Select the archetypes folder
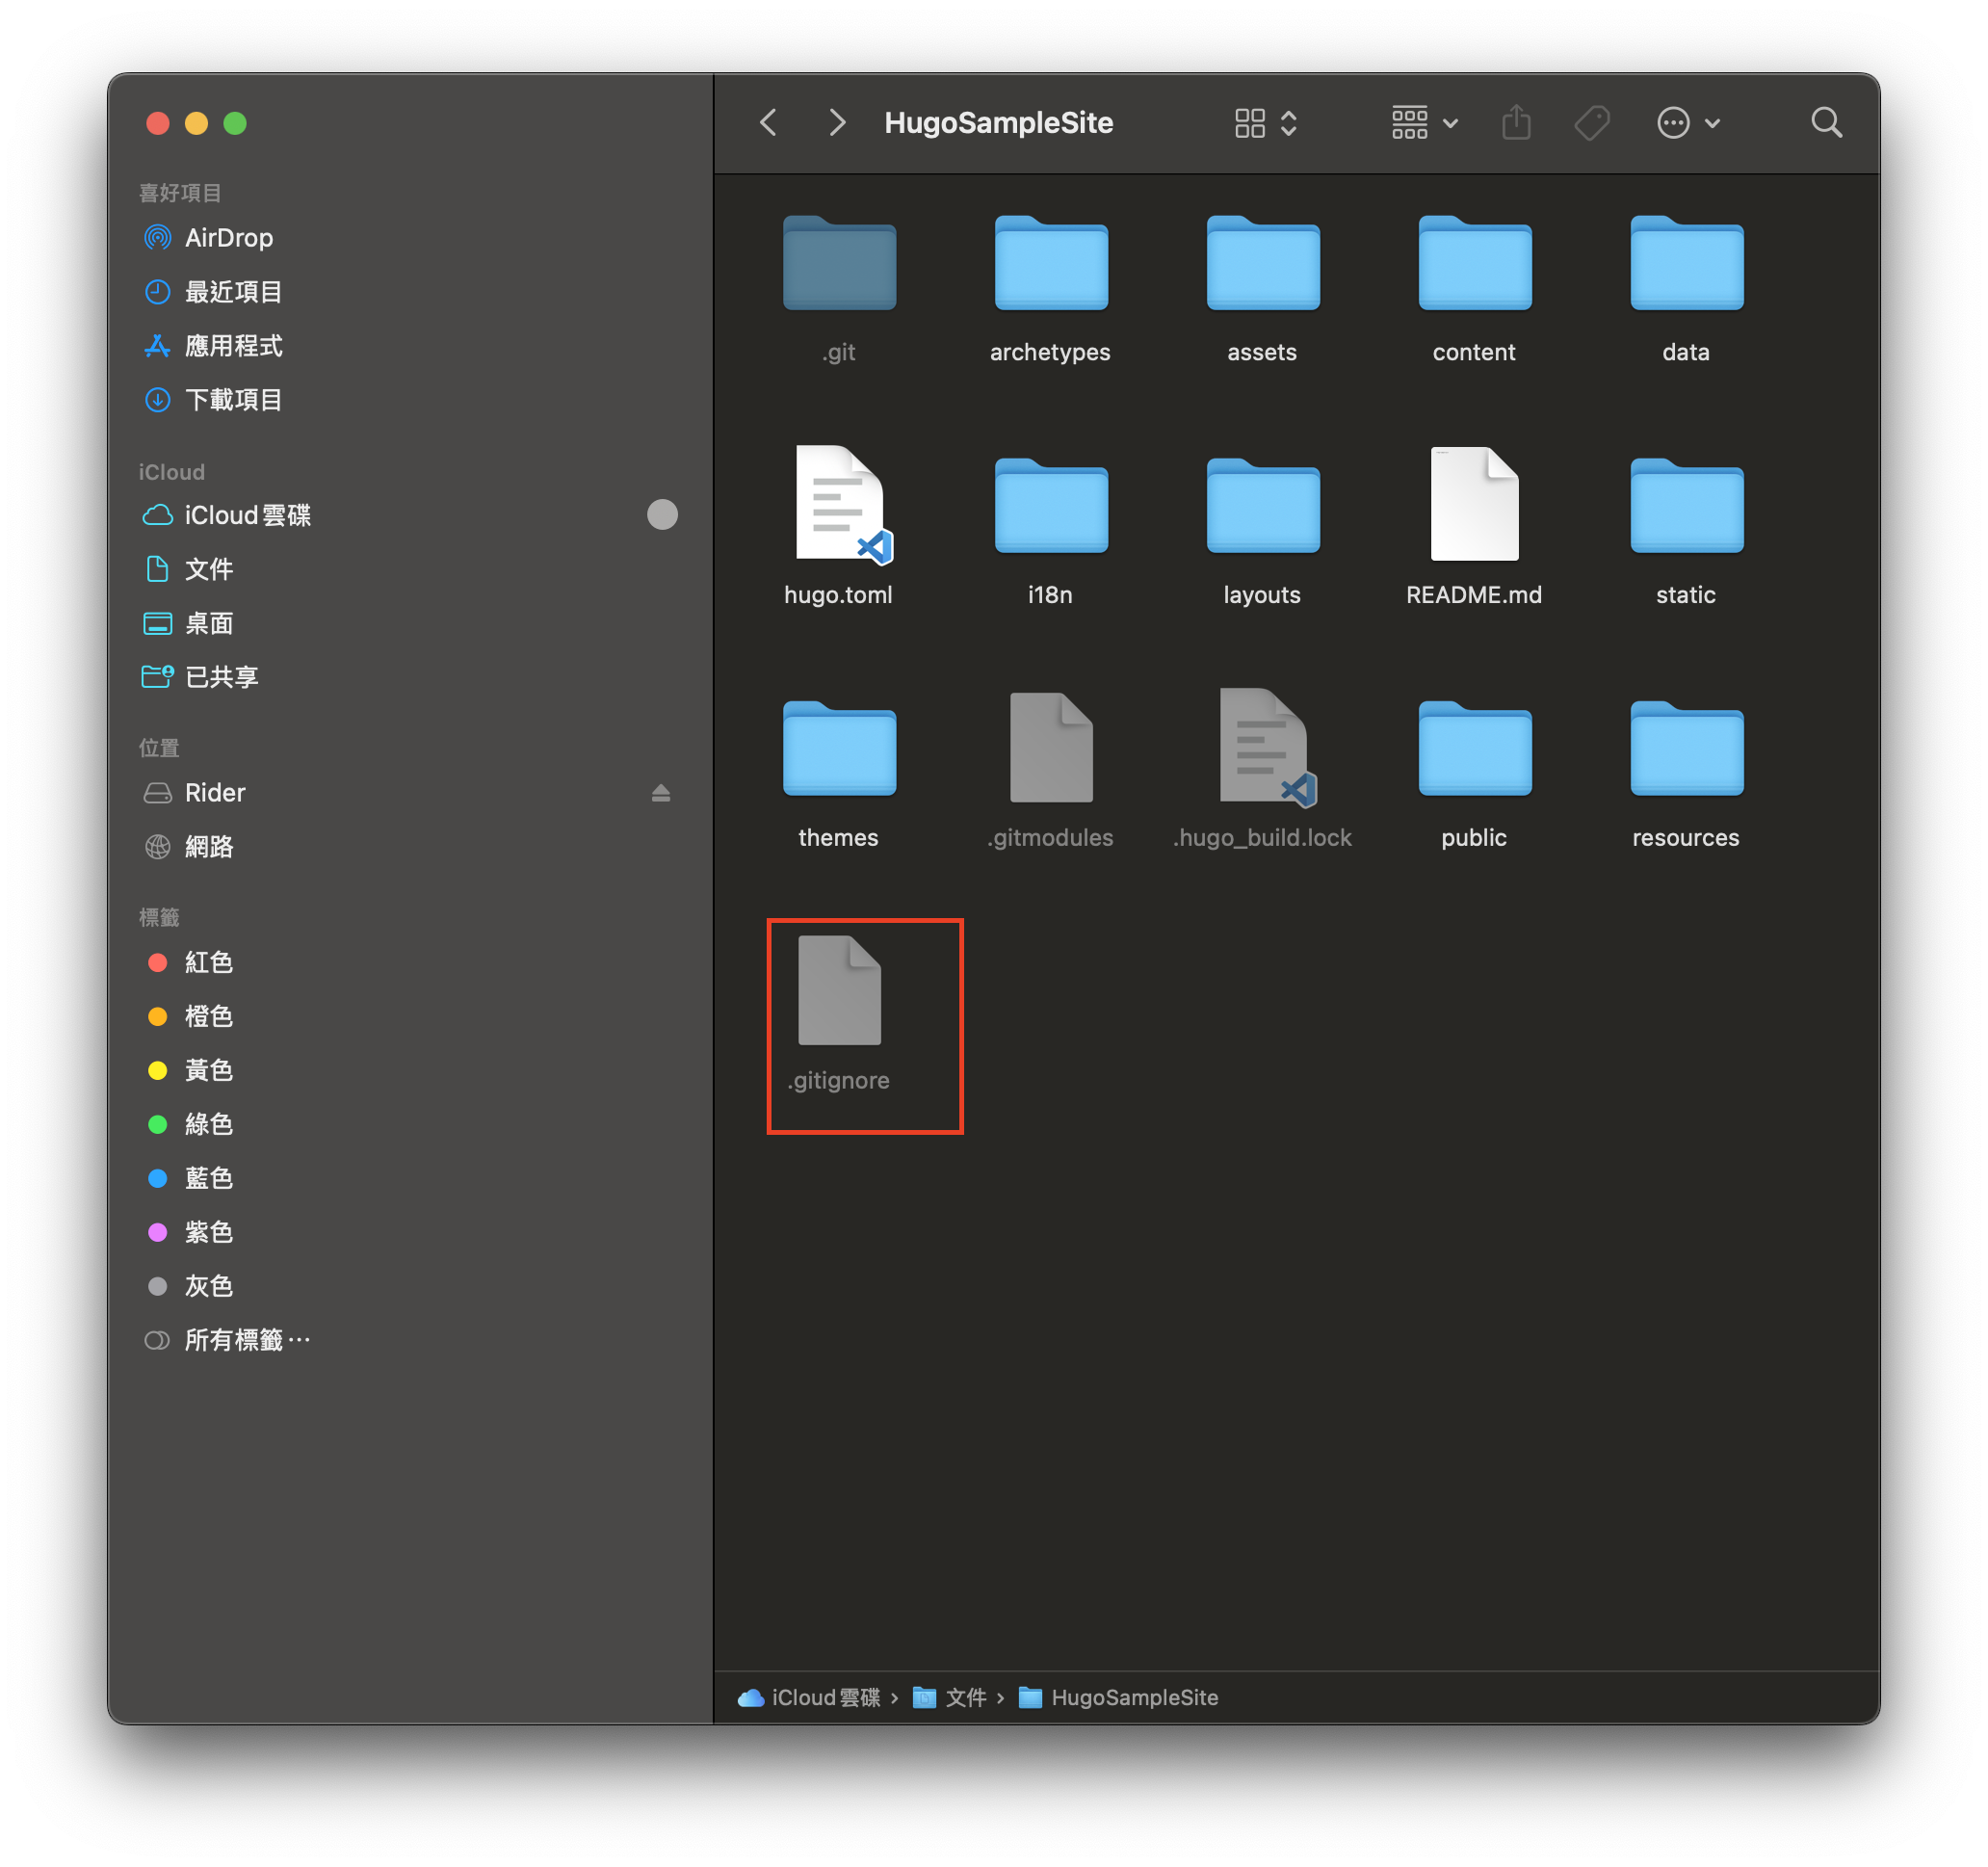Viewport: 1988px width, 1867px height. (1050, 289)
